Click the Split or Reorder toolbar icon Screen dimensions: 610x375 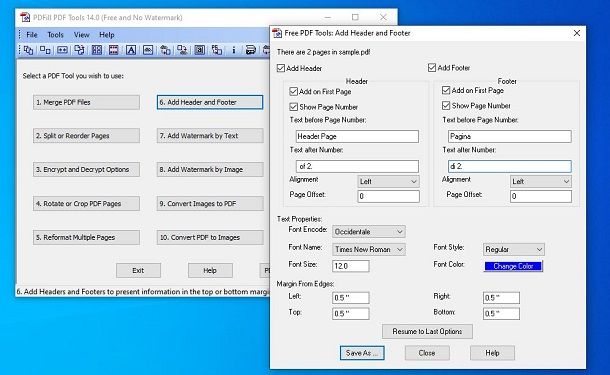pyautogui.click(x=45, y=50)
